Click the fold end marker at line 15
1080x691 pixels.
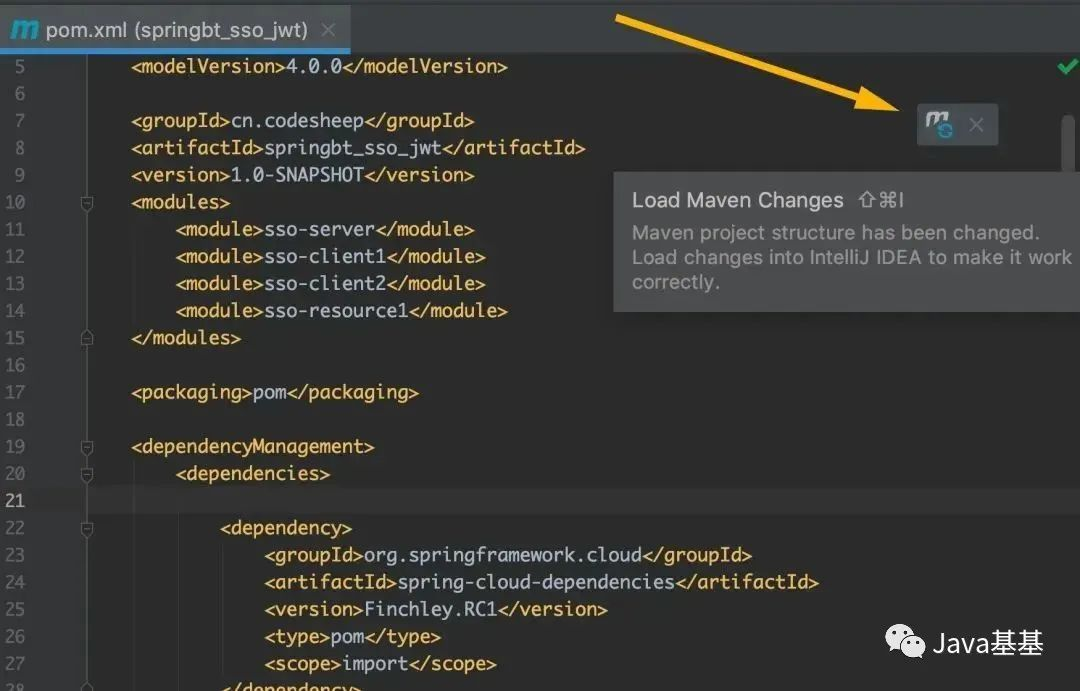pyautogui.click(x=87, y=338)
